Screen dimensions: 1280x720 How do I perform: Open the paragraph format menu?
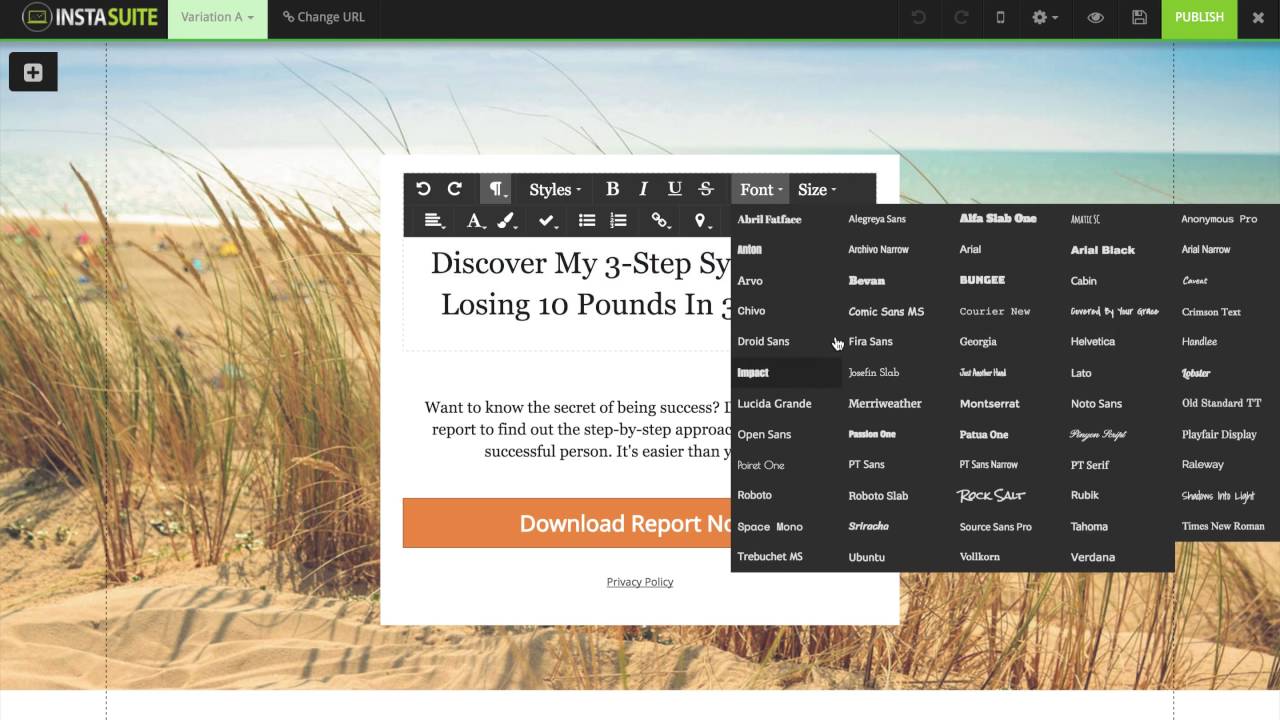497,189
